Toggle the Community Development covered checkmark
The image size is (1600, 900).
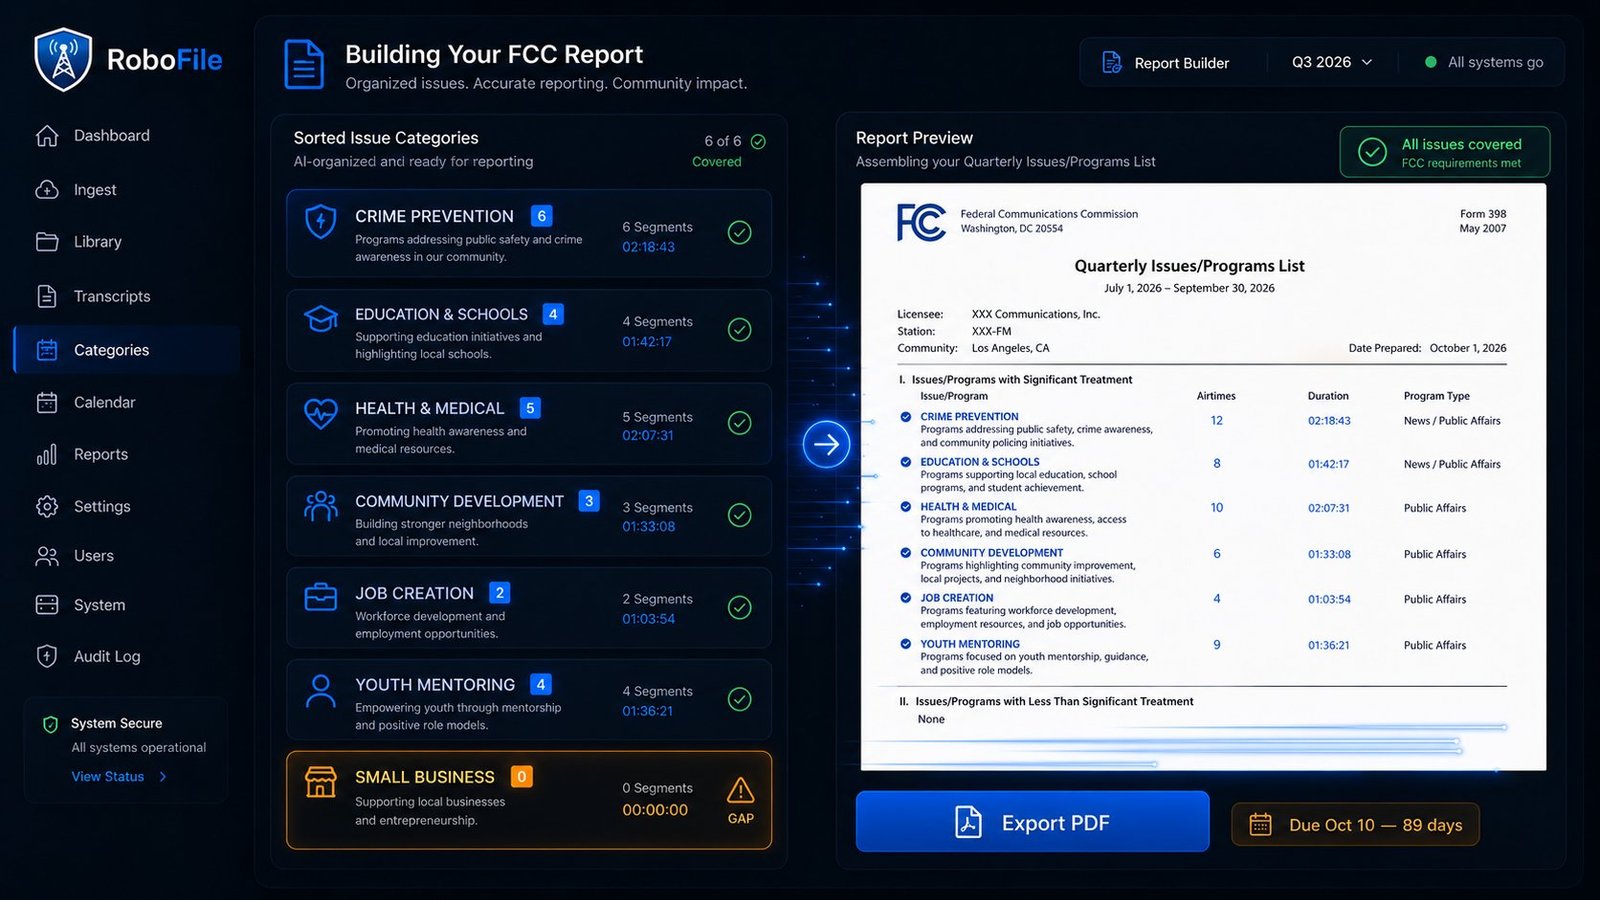pyautogui.click(x=740, y=515)
